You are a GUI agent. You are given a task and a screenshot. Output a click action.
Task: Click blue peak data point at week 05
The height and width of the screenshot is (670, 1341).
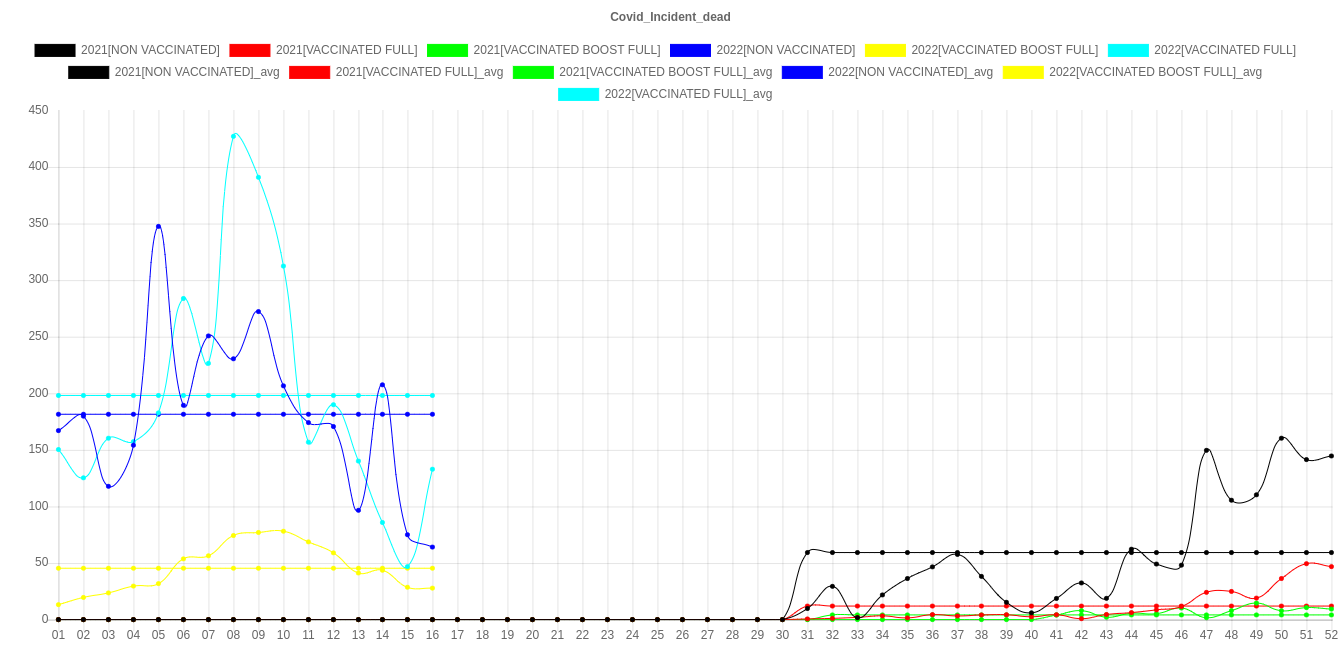(158, 226)
